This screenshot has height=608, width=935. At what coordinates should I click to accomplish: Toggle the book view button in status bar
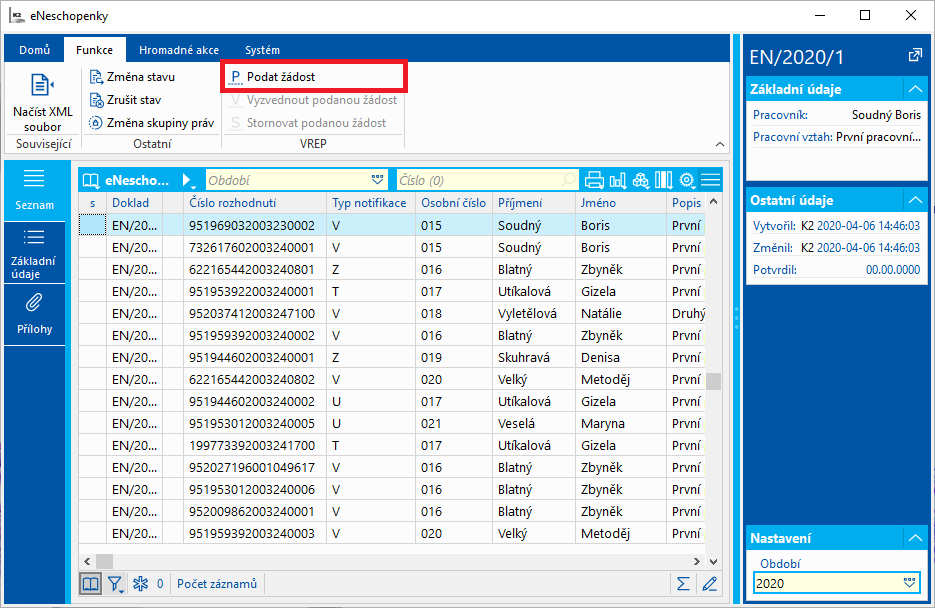pyautogui.click(x=91, y=583)
